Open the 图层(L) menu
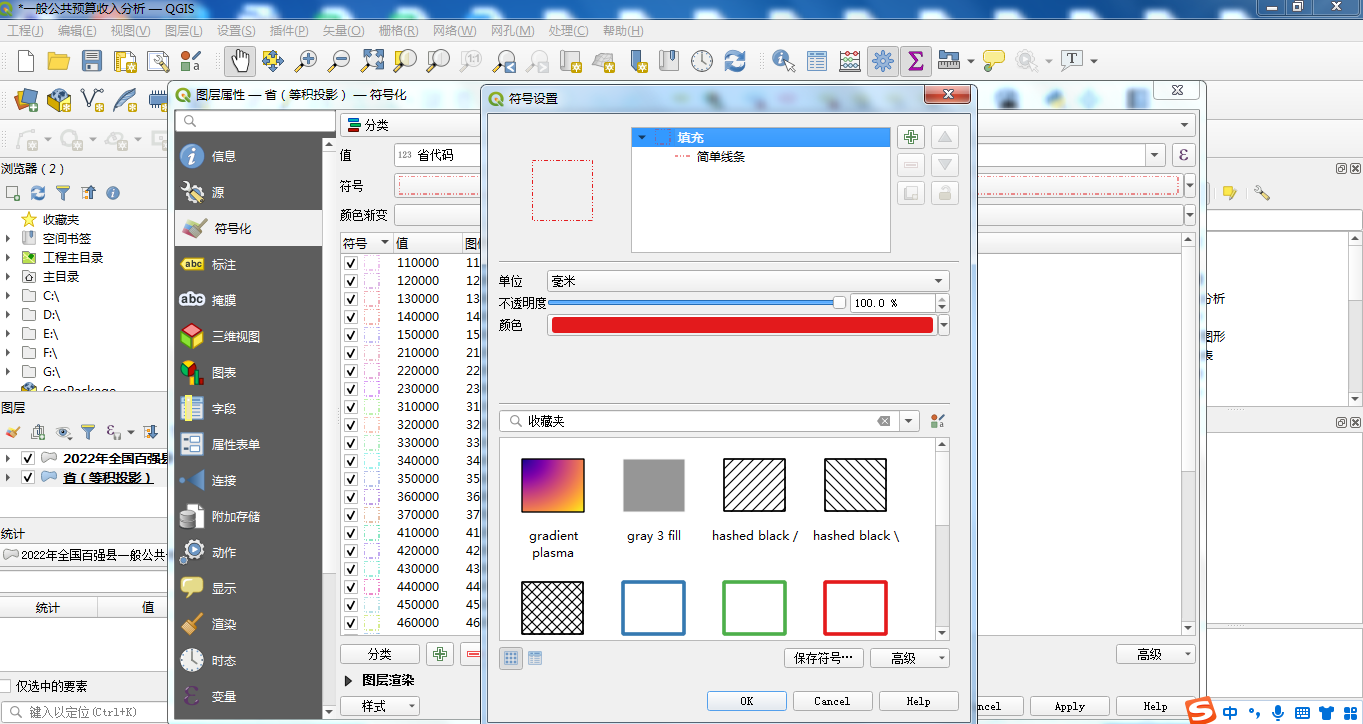1363x724 pixels. click(182, 31)
